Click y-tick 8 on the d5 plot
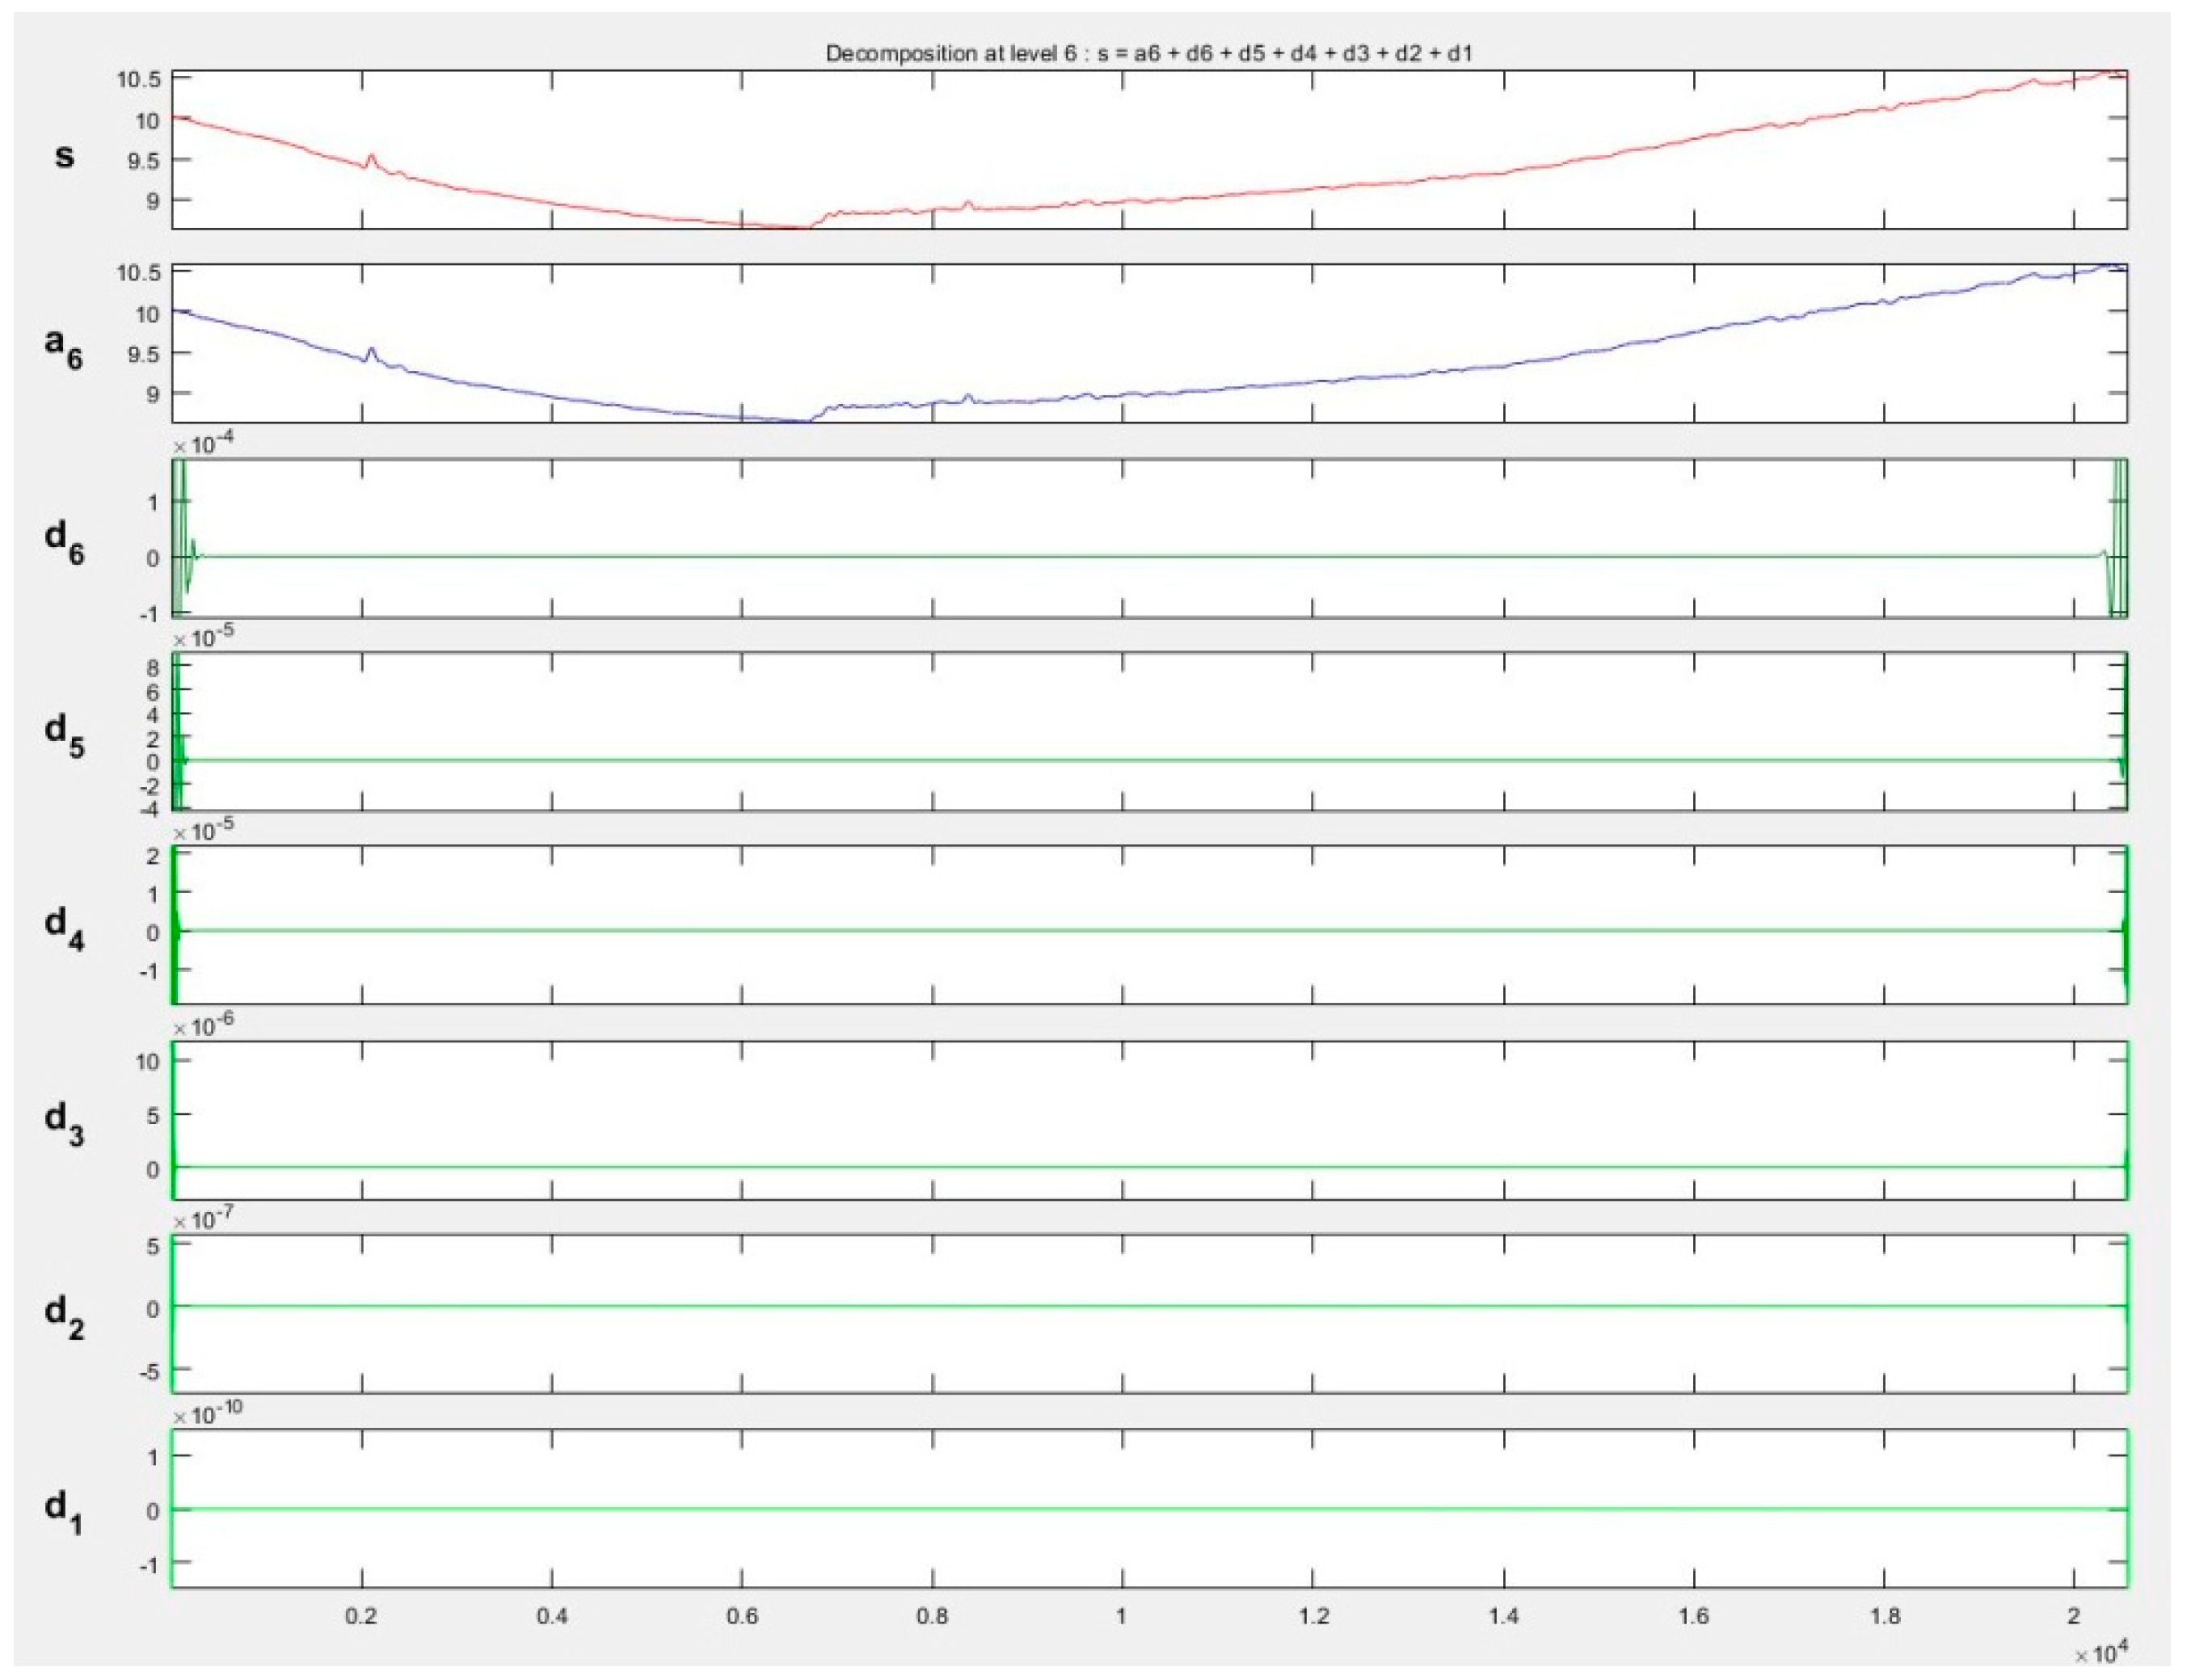The image size is (2187, 1680). (x=153, y=669)
